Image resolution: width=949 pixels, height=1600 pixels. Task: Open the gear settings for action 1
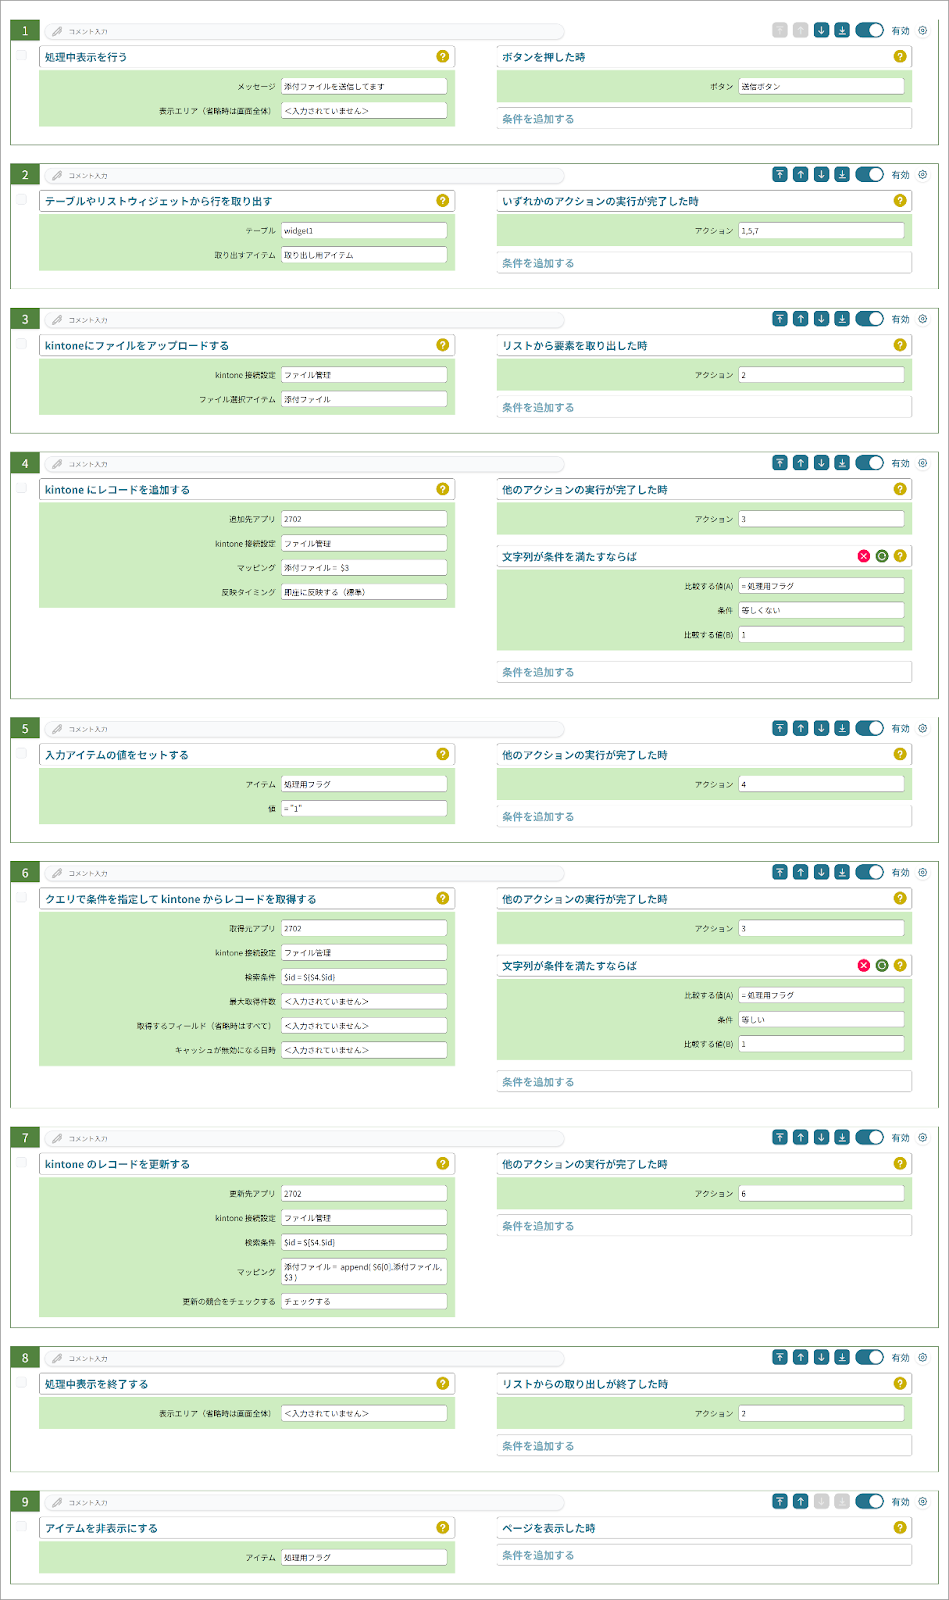click(x=923, y=30)
